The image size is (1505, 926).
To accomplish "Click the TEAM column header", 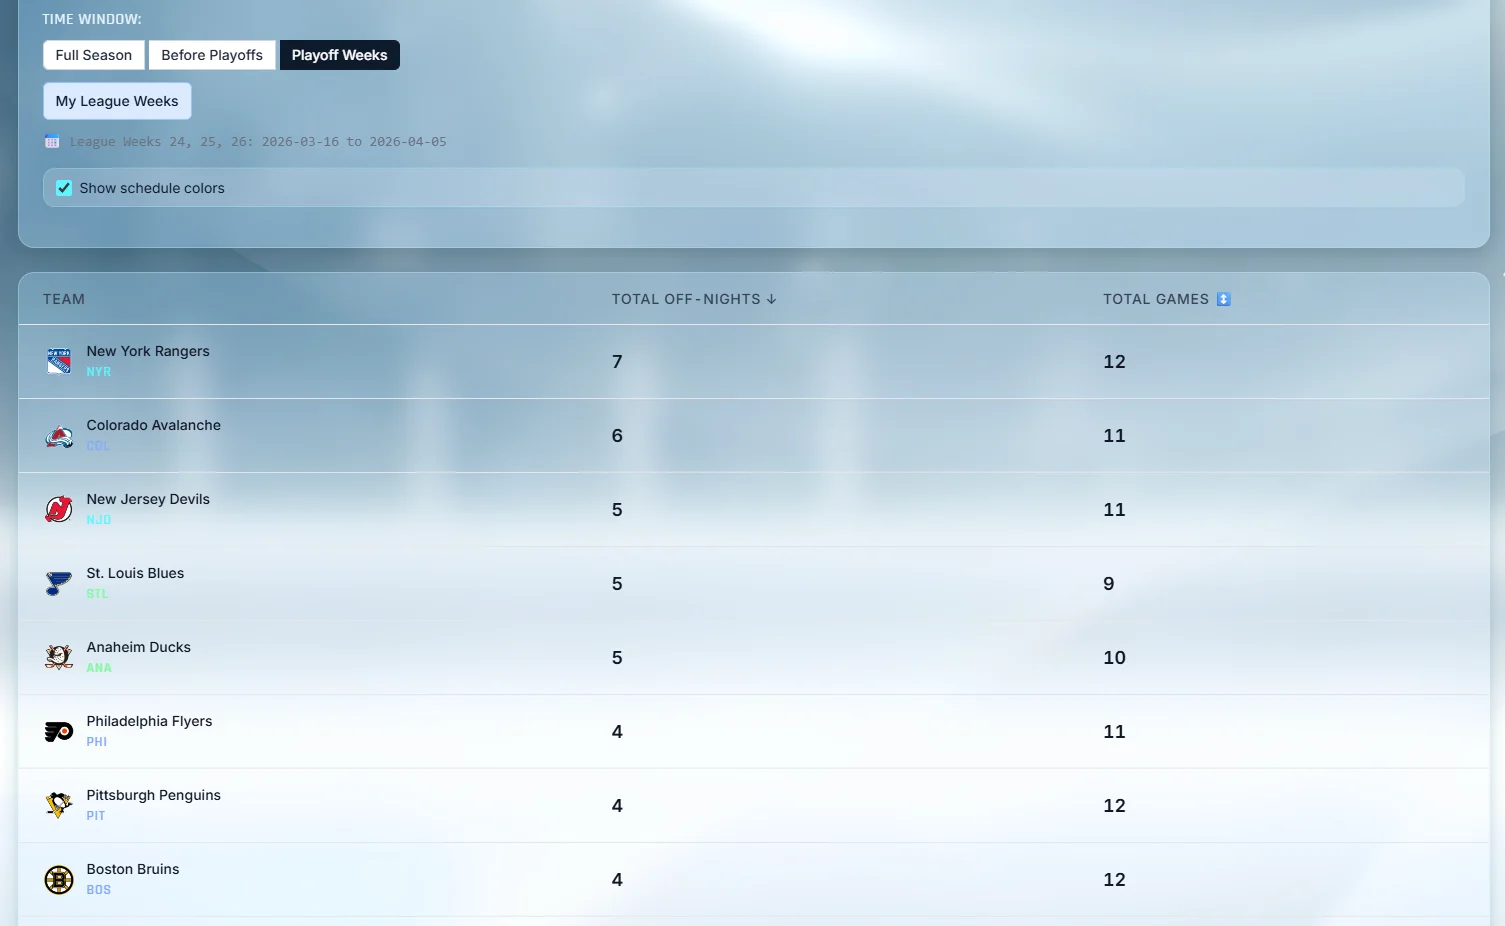I will pyautogui.click(x=64, y=299).
